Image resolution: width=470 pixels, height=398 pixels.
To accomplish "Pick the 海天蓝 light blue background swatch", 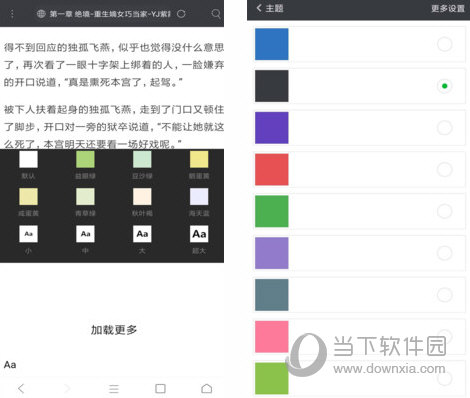I will pyautogui.click(x=199, y=197).
